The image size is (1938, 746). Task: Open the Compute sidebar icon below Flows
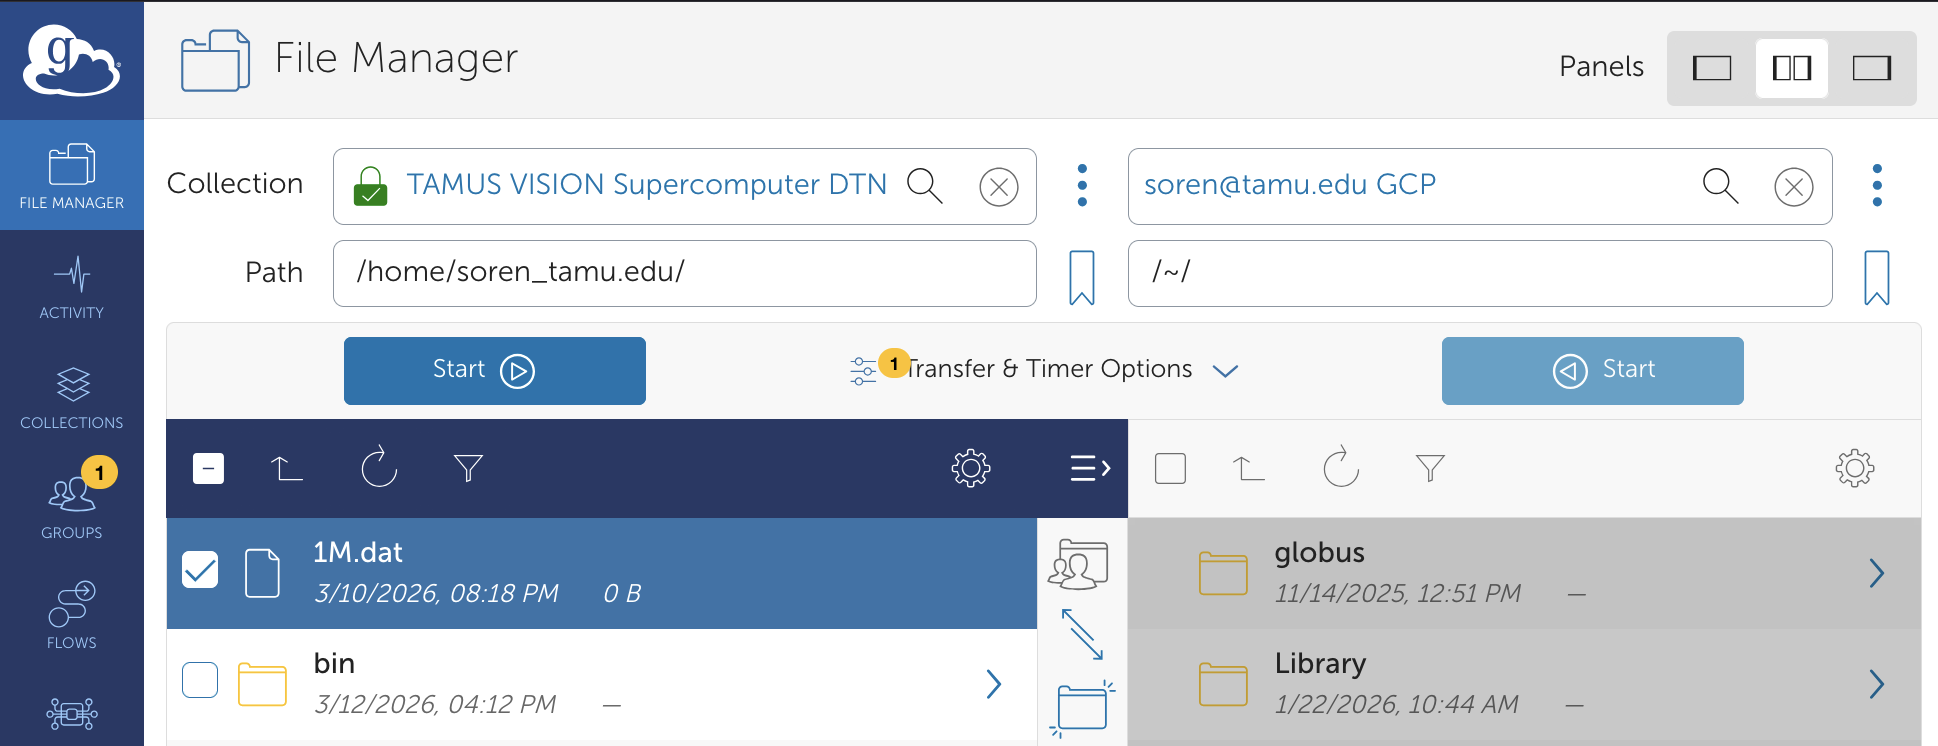pos(72,714)
